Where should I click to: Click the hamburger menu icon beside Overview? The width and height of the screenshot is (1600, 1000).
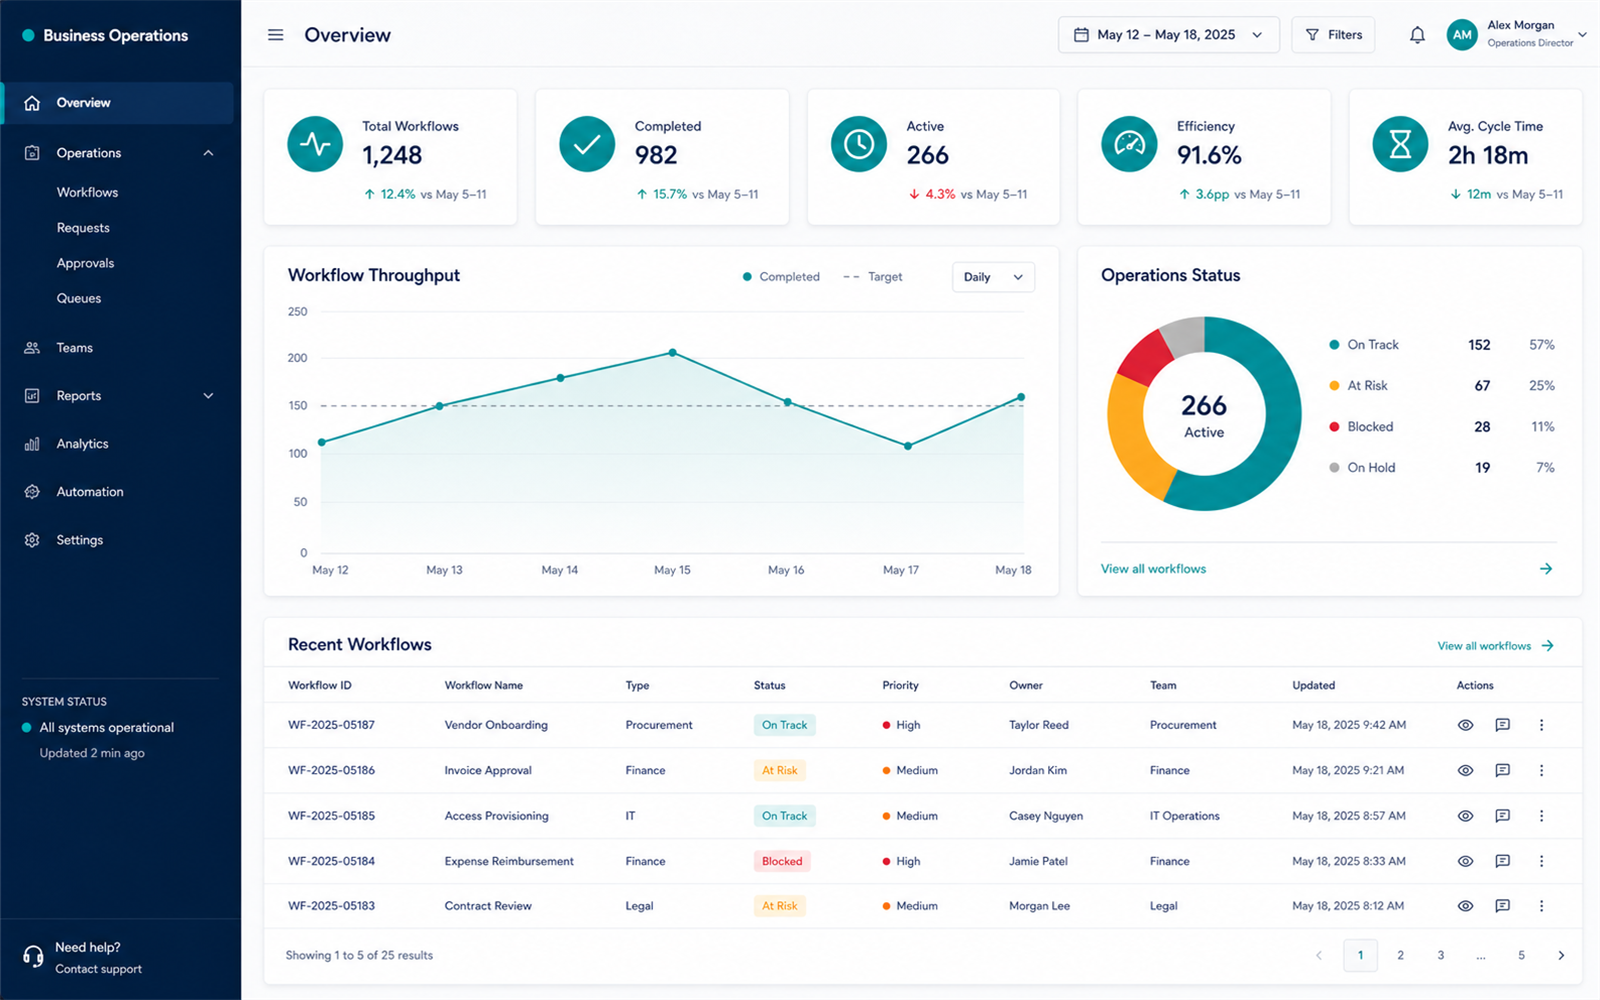[275, 35]
